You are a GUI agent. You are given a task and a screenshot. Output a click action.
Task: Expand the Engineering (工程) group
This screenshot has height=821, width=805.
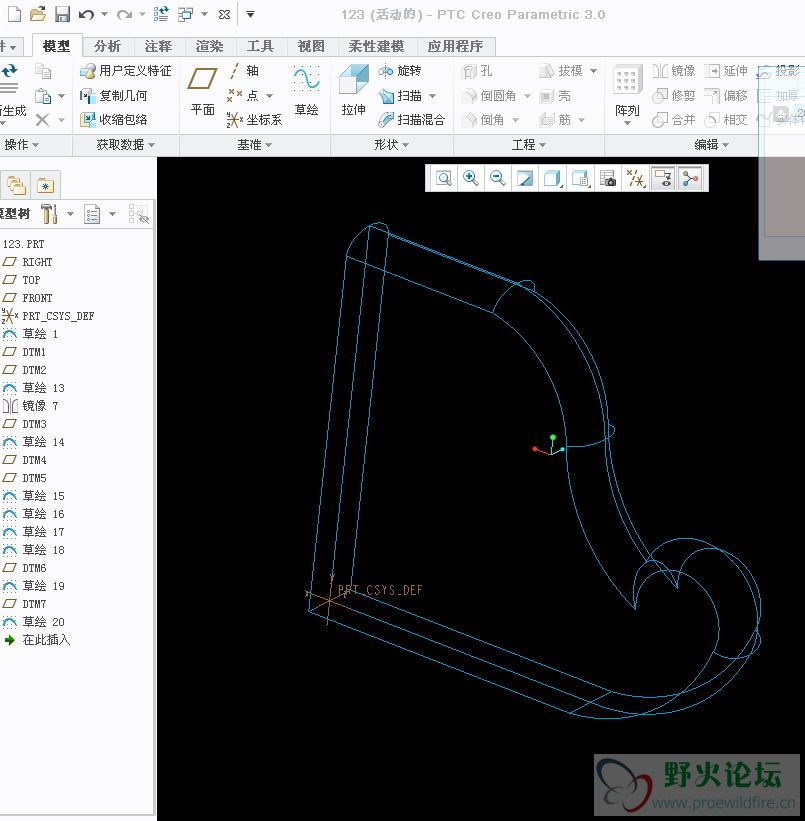[x=528, y=145]
